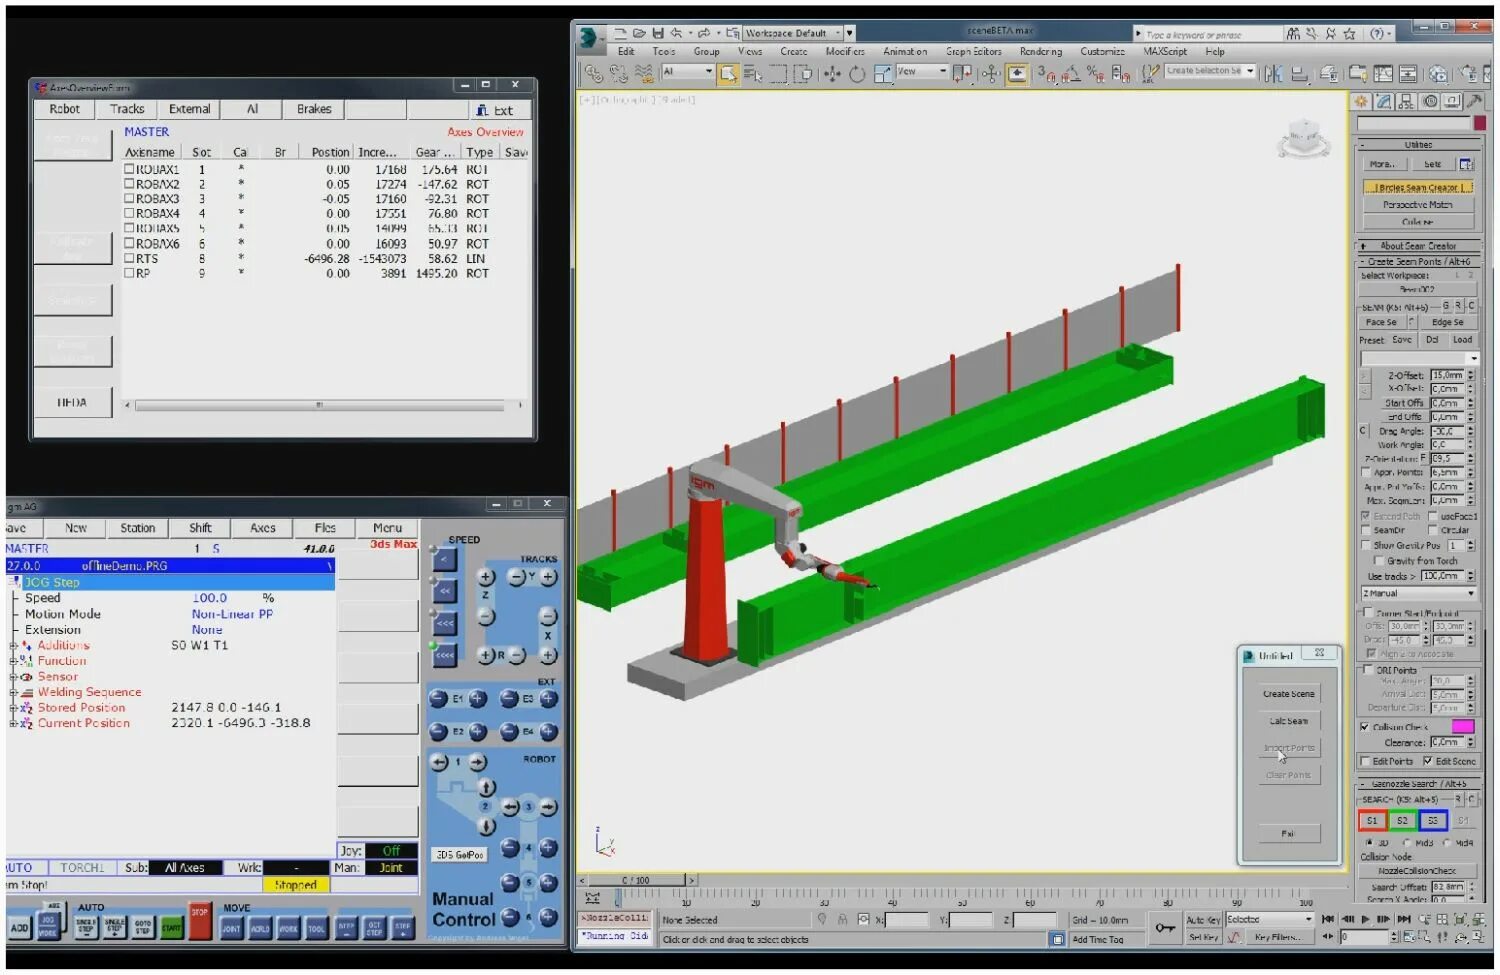Click the Exit button in Axes Overview
Viewport: 1500px width, 975px height.
pyautogui.click(x=495, y=110)
